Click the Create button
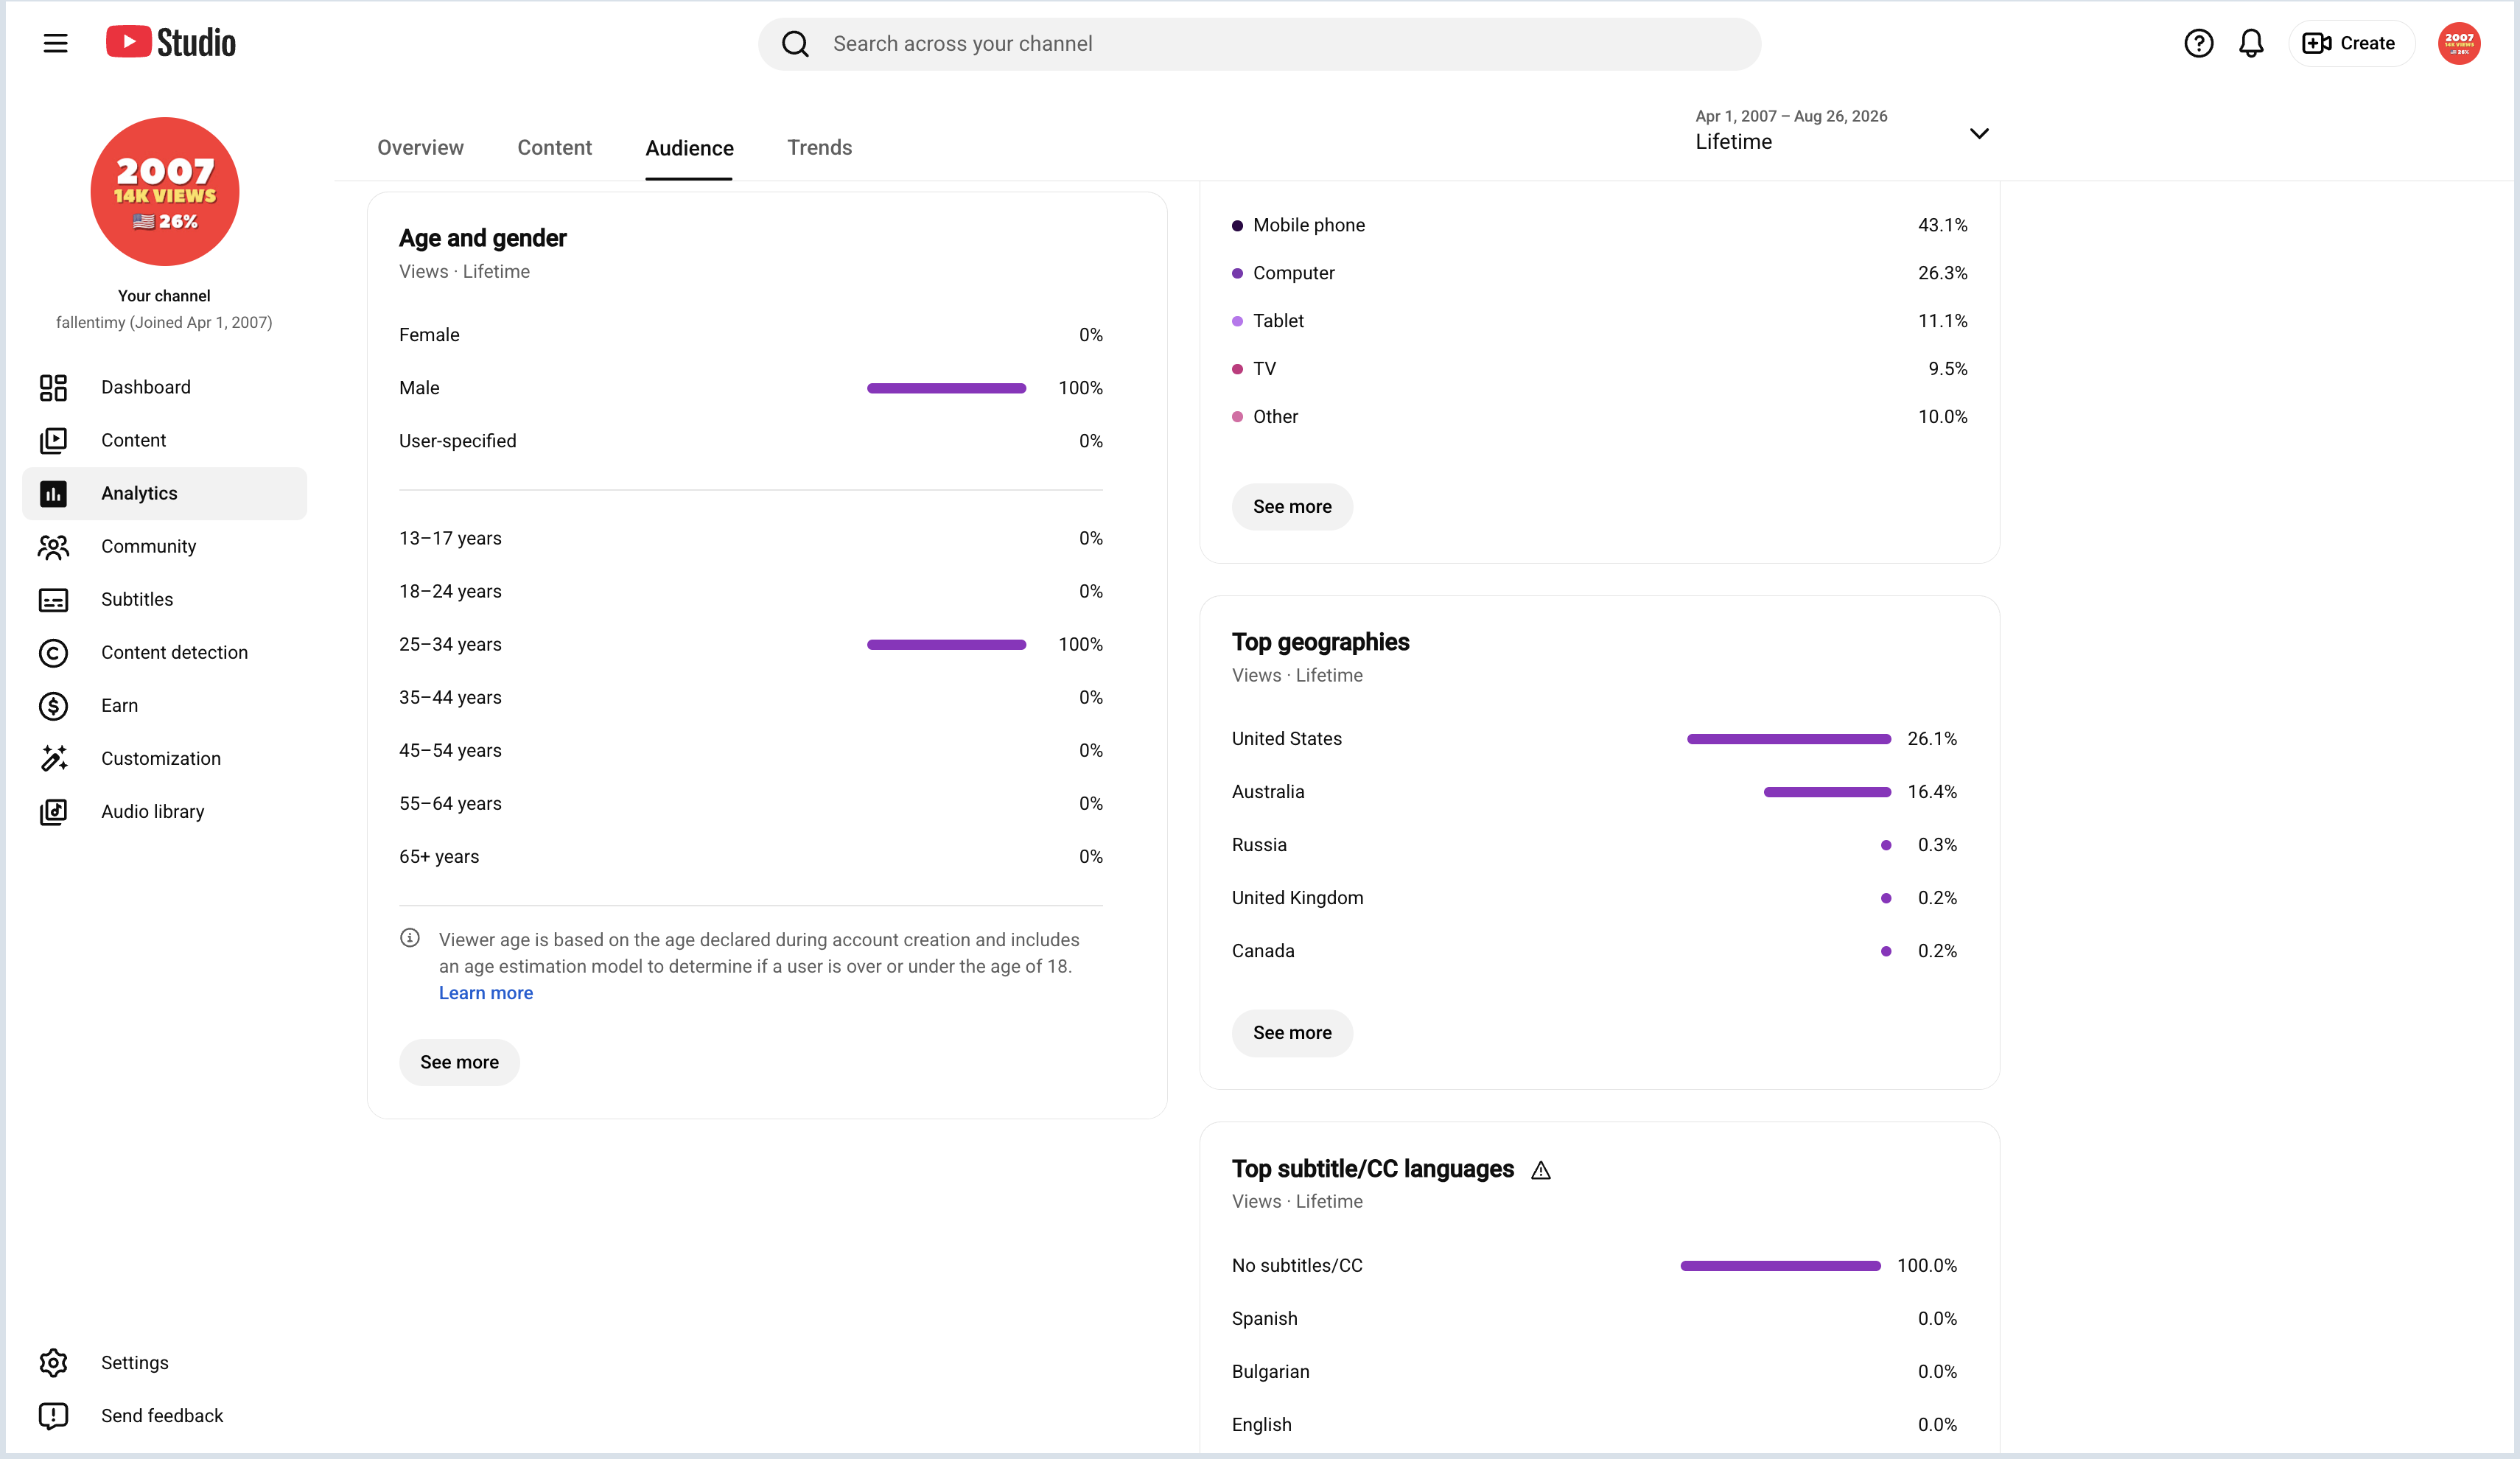The height and width of the screenshot is (1459, 2520). 2350,43
